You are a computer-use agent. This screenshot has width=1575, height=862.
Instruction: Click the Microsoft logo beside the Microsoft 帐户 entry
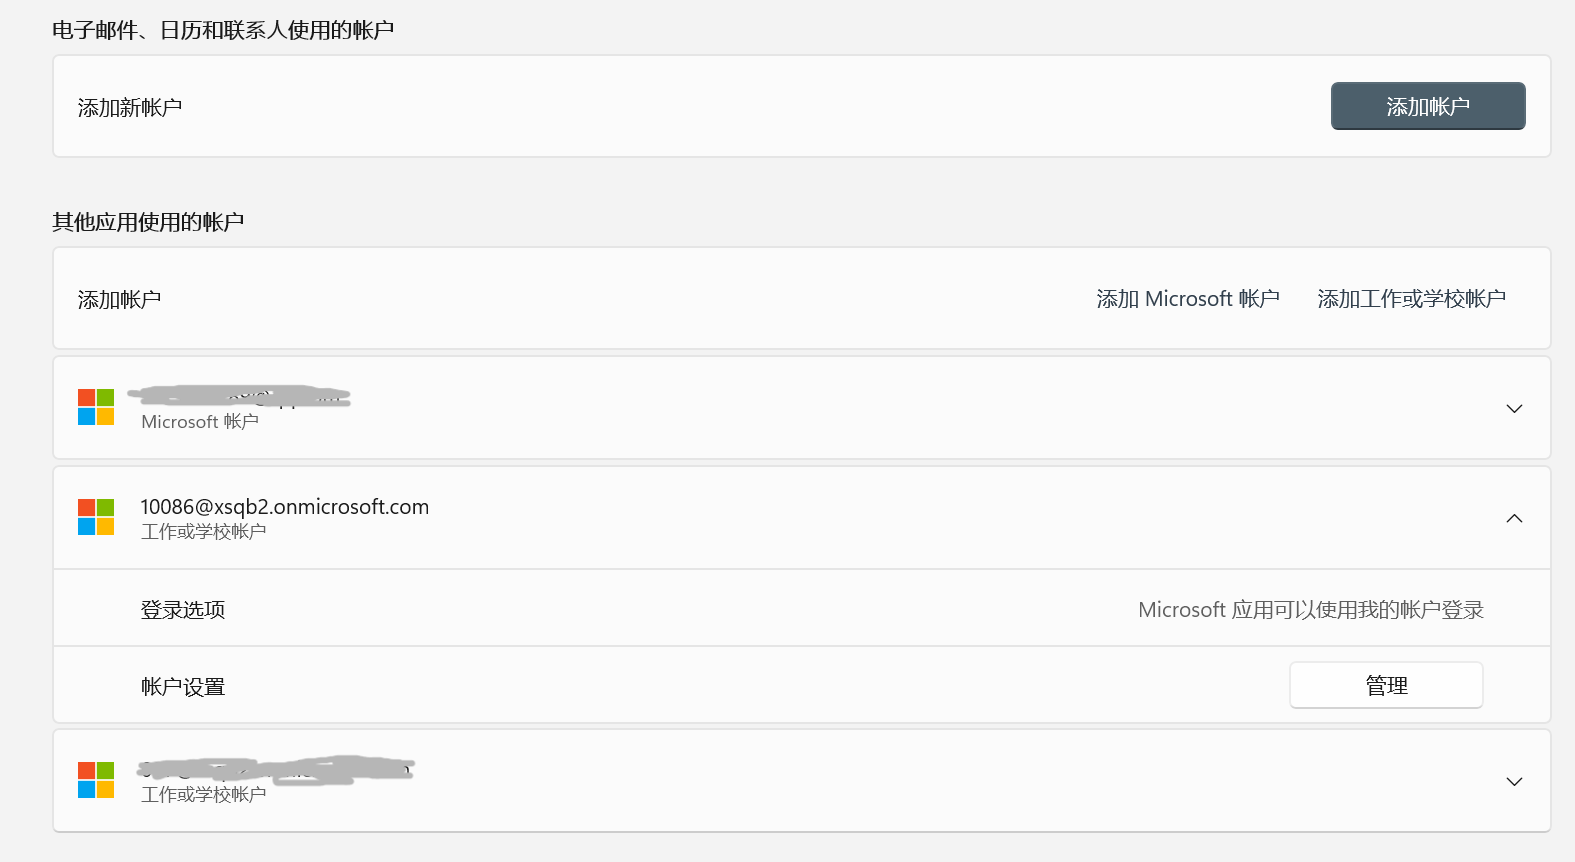[x=96, y=407]
